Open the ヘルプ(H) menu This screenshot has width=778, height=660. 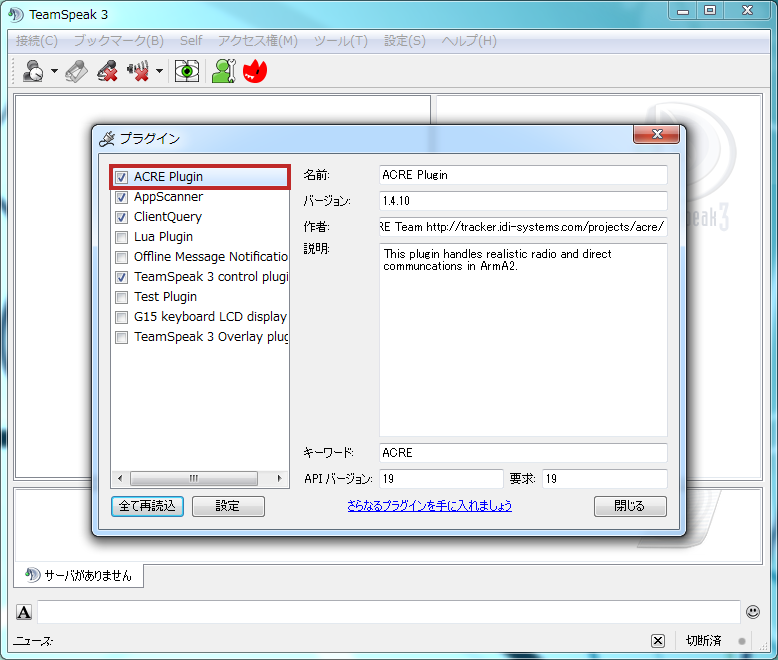(x=469, y=41)
